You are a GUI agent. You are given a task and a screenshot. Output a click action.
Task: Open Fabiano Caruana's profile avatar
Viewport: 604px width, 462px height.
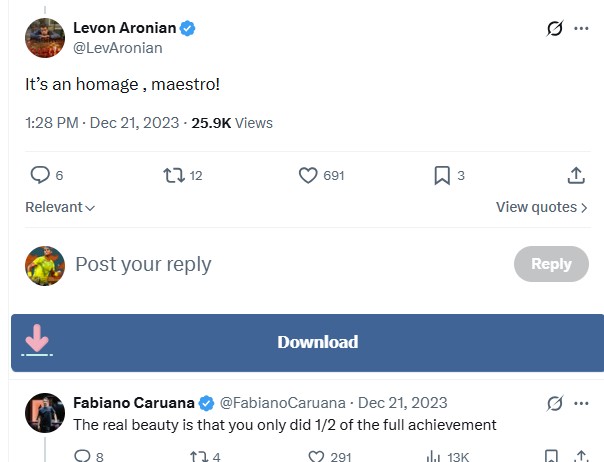point(45,413)
